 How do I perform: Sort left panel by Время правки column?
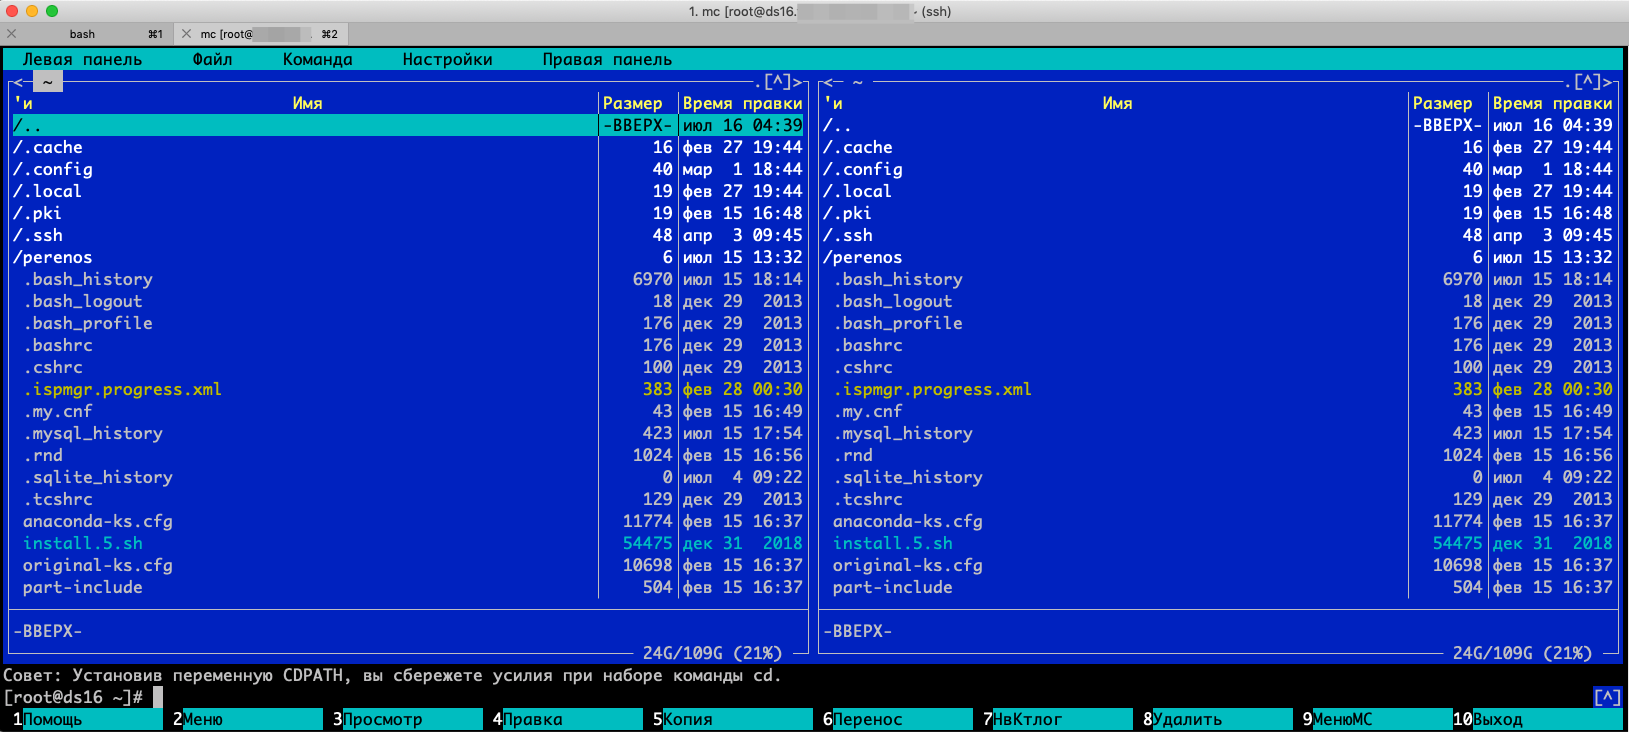pyautogui.click(x=742, y=103)
